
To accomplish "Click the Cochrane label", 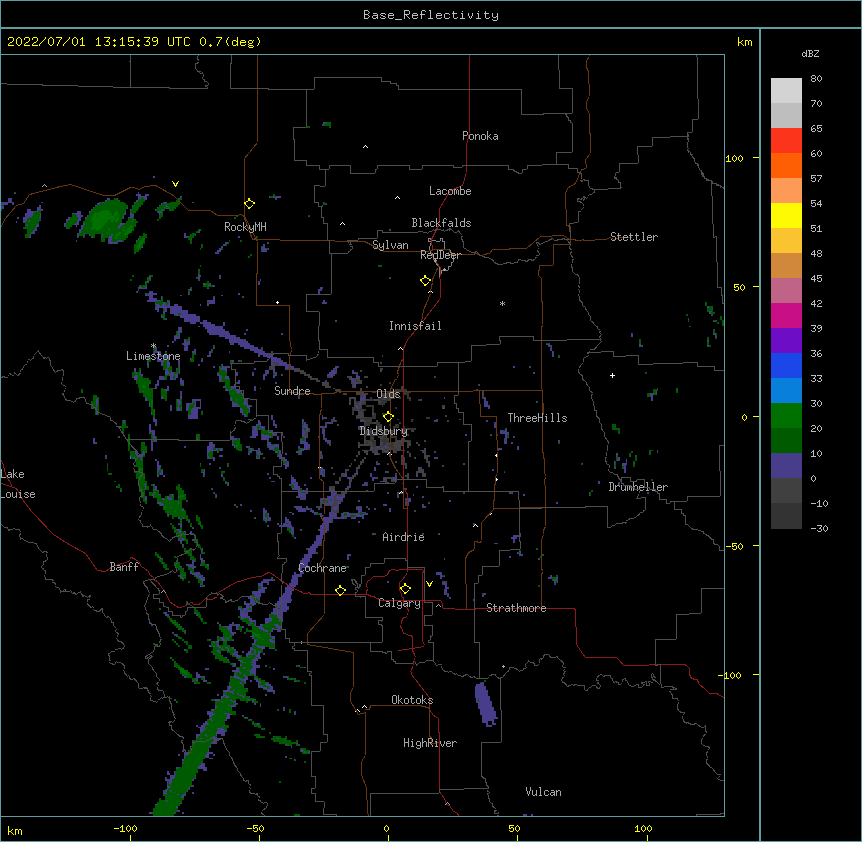I will 323,568.
